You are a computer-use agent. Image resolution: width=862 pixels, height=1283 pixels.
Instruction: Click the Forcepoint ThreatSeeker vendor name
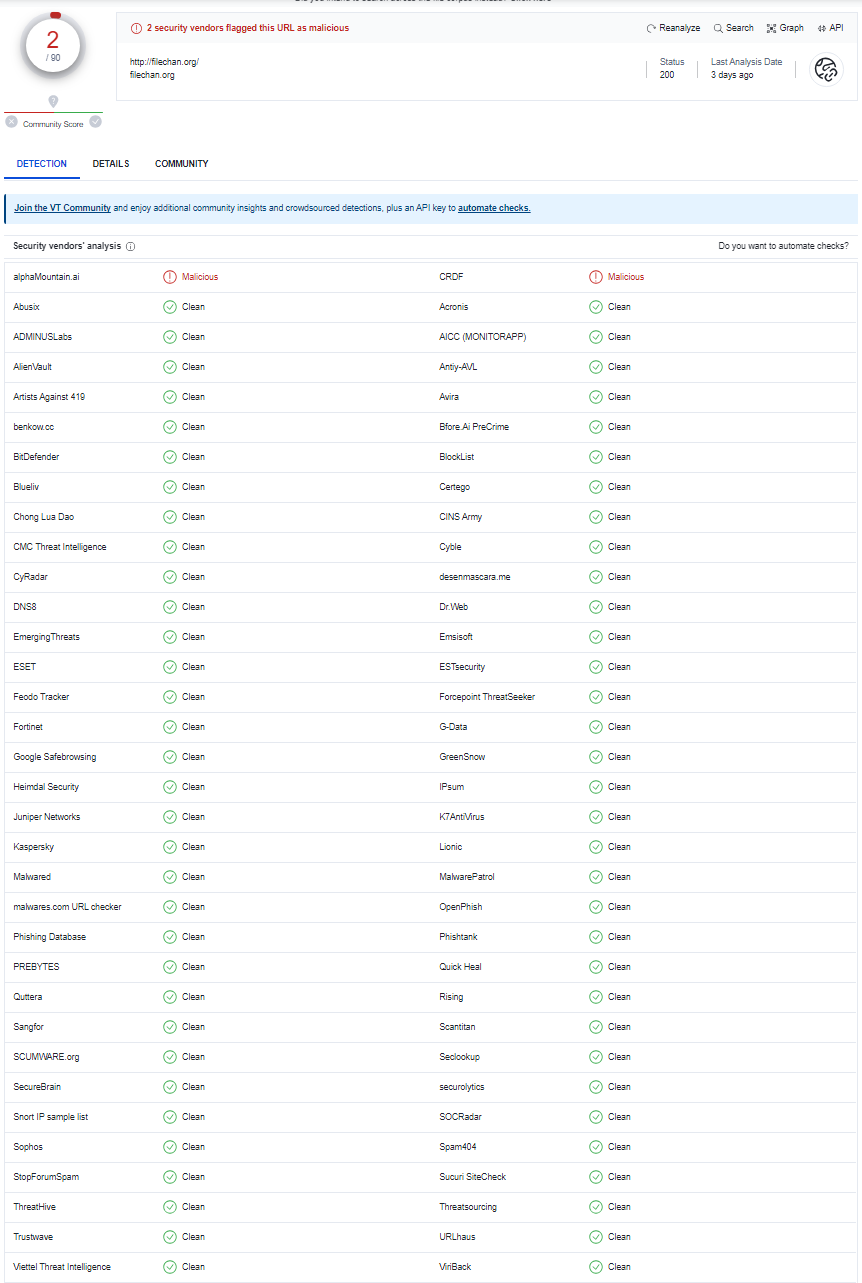(487, 697)
